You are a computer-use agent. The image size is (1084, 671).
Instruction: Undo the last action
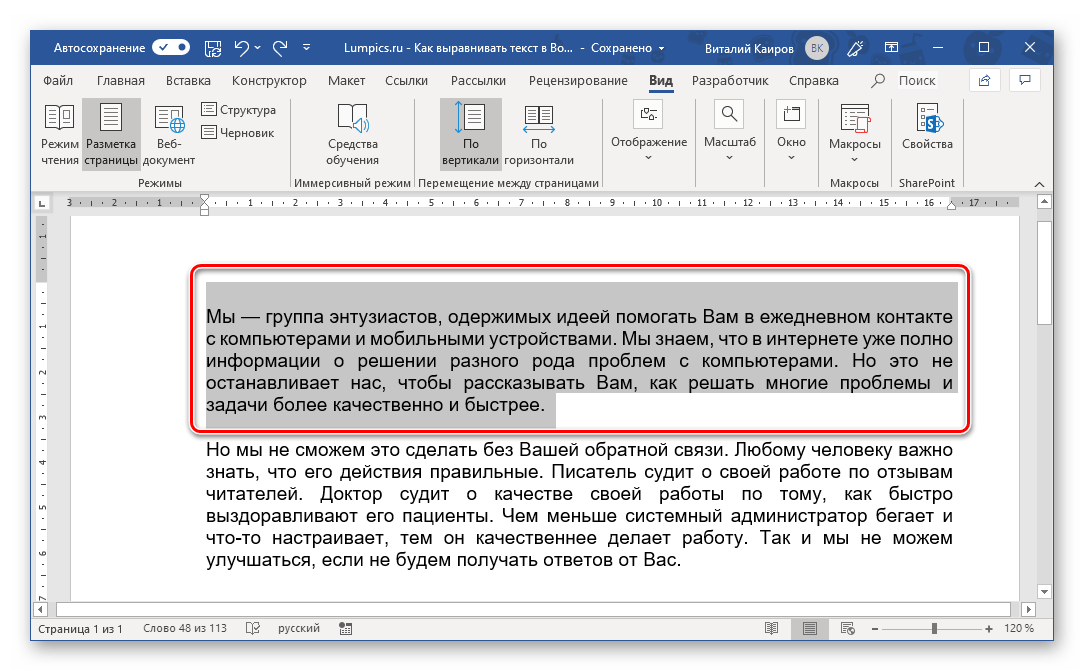pos(241,48)
